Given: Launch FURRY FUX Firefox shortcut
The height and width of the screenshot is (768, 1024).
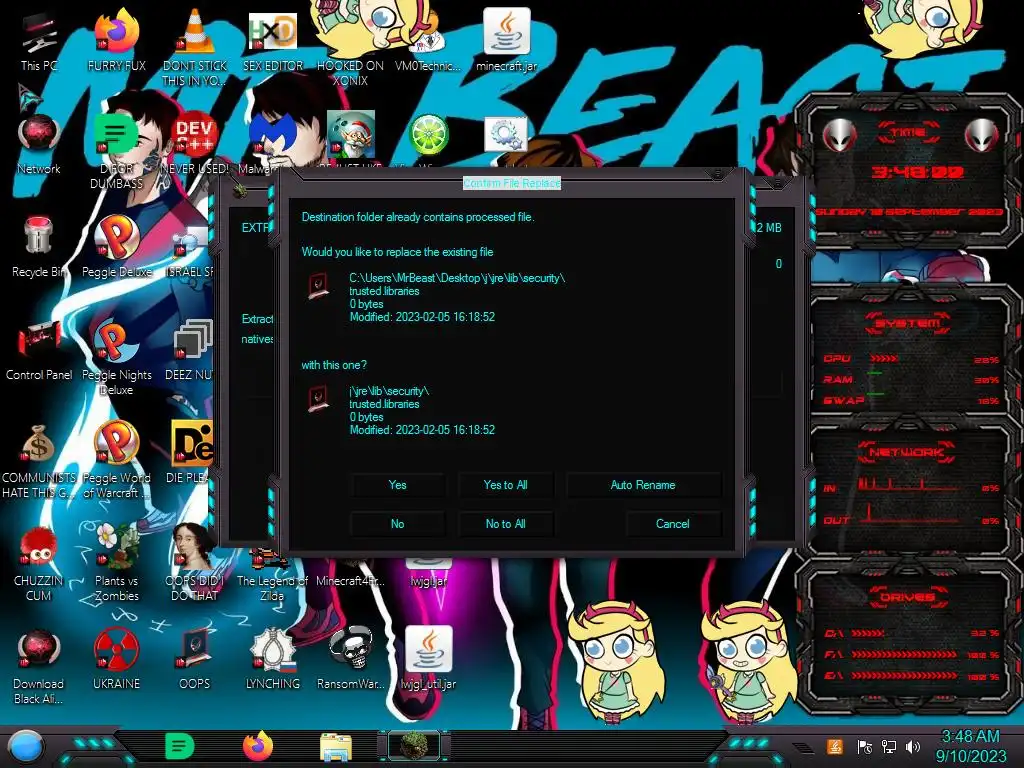Looking at the screenshot, I should click(116, 40).
